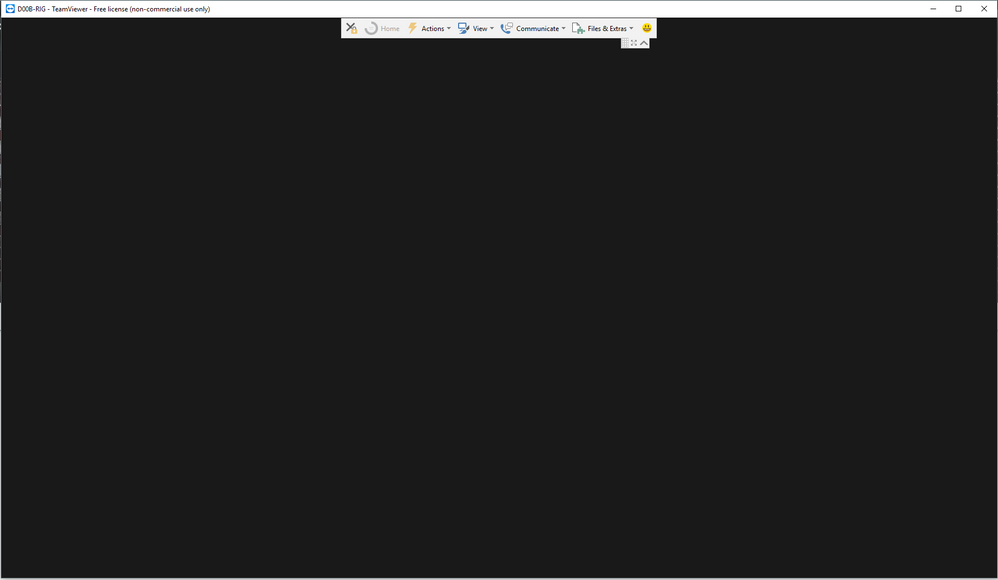Open the Actions dropdown
Screen dimensions: 998x580
click(433, 28)
